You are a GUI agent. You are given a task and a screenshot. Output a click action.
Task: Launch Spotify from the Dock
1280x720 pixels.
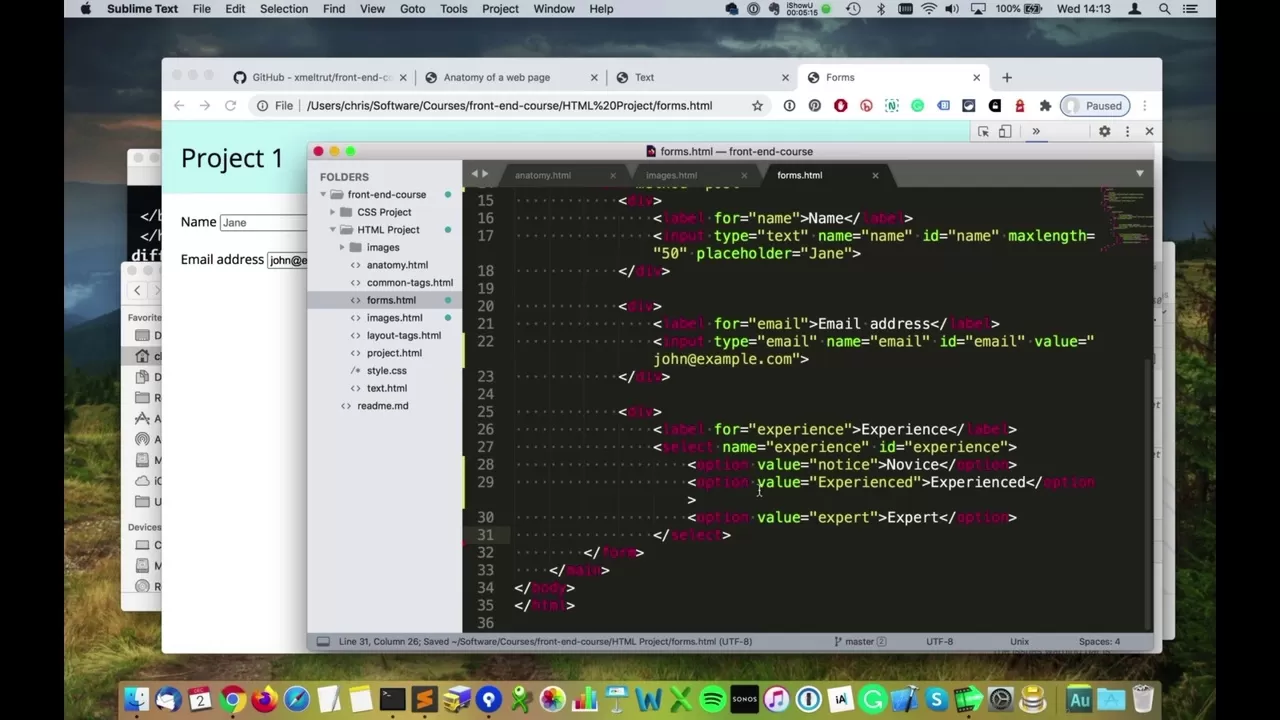click(712, 699)
